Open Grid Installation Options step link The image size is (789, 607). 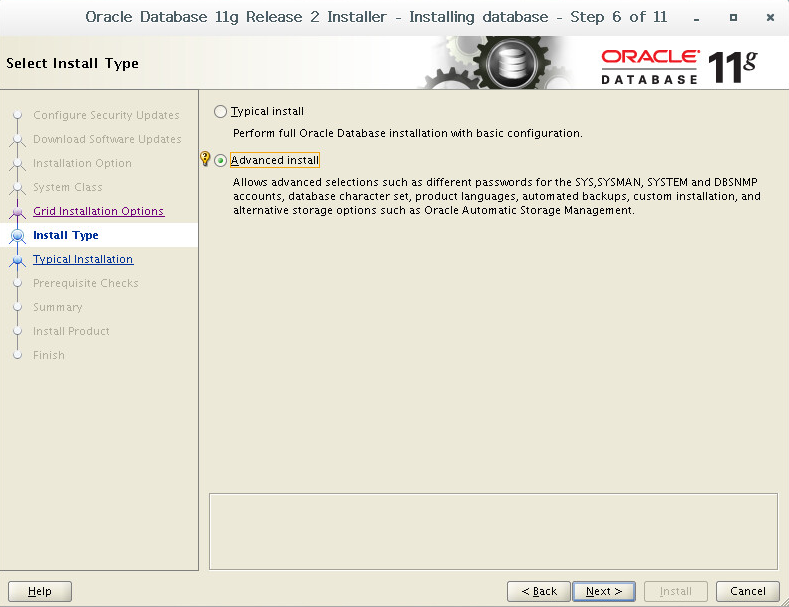click(99, 211)
